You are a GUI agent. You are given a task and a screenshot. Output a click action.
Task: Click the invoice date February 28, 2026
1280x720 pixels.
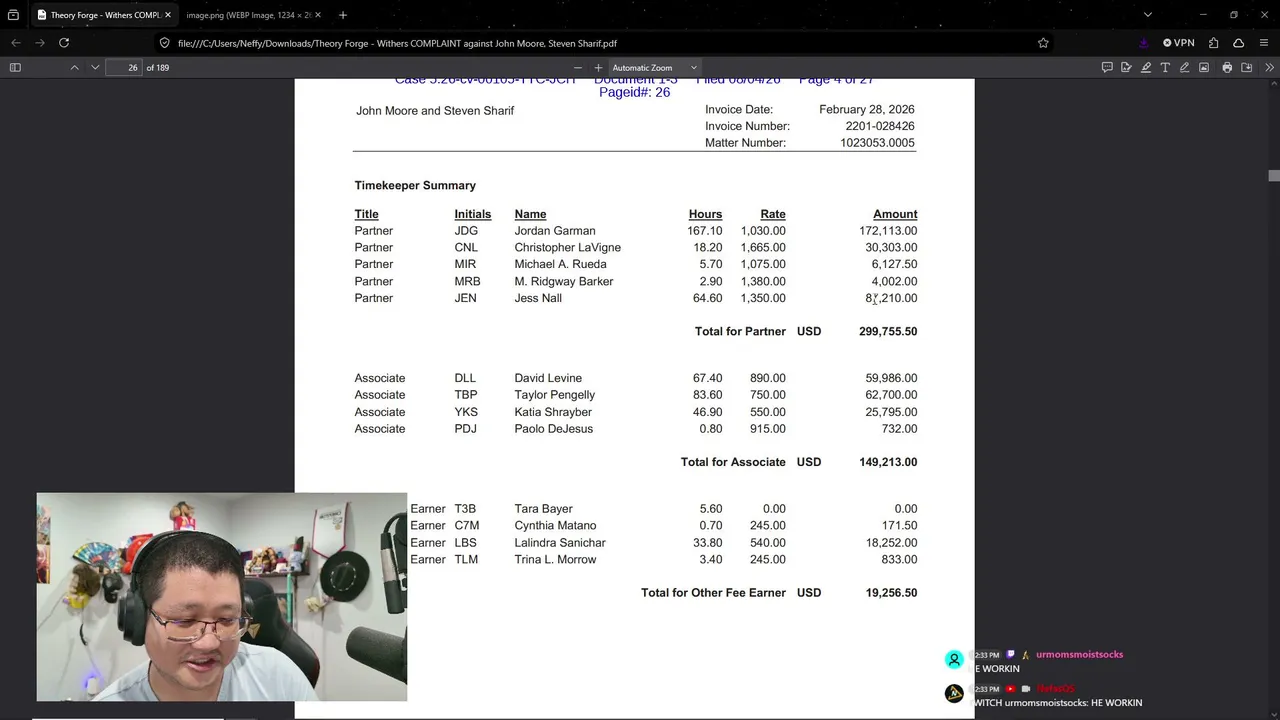click(867, 109)
